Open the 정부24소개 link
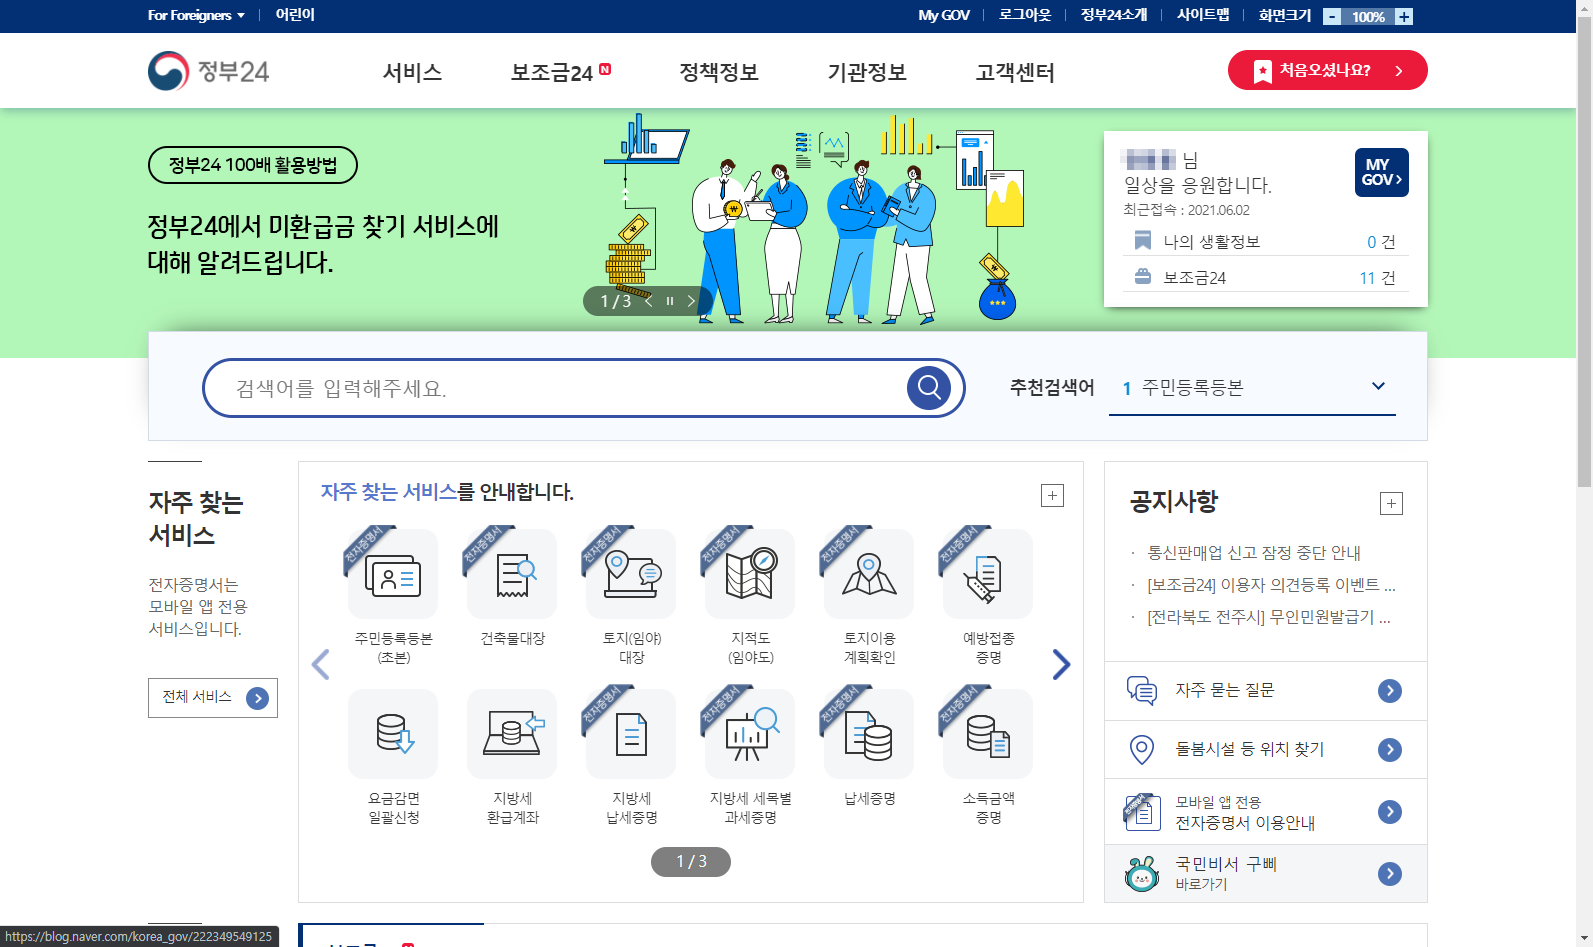This screenshot has height=947, width=1593. [x=1114, y=15]
